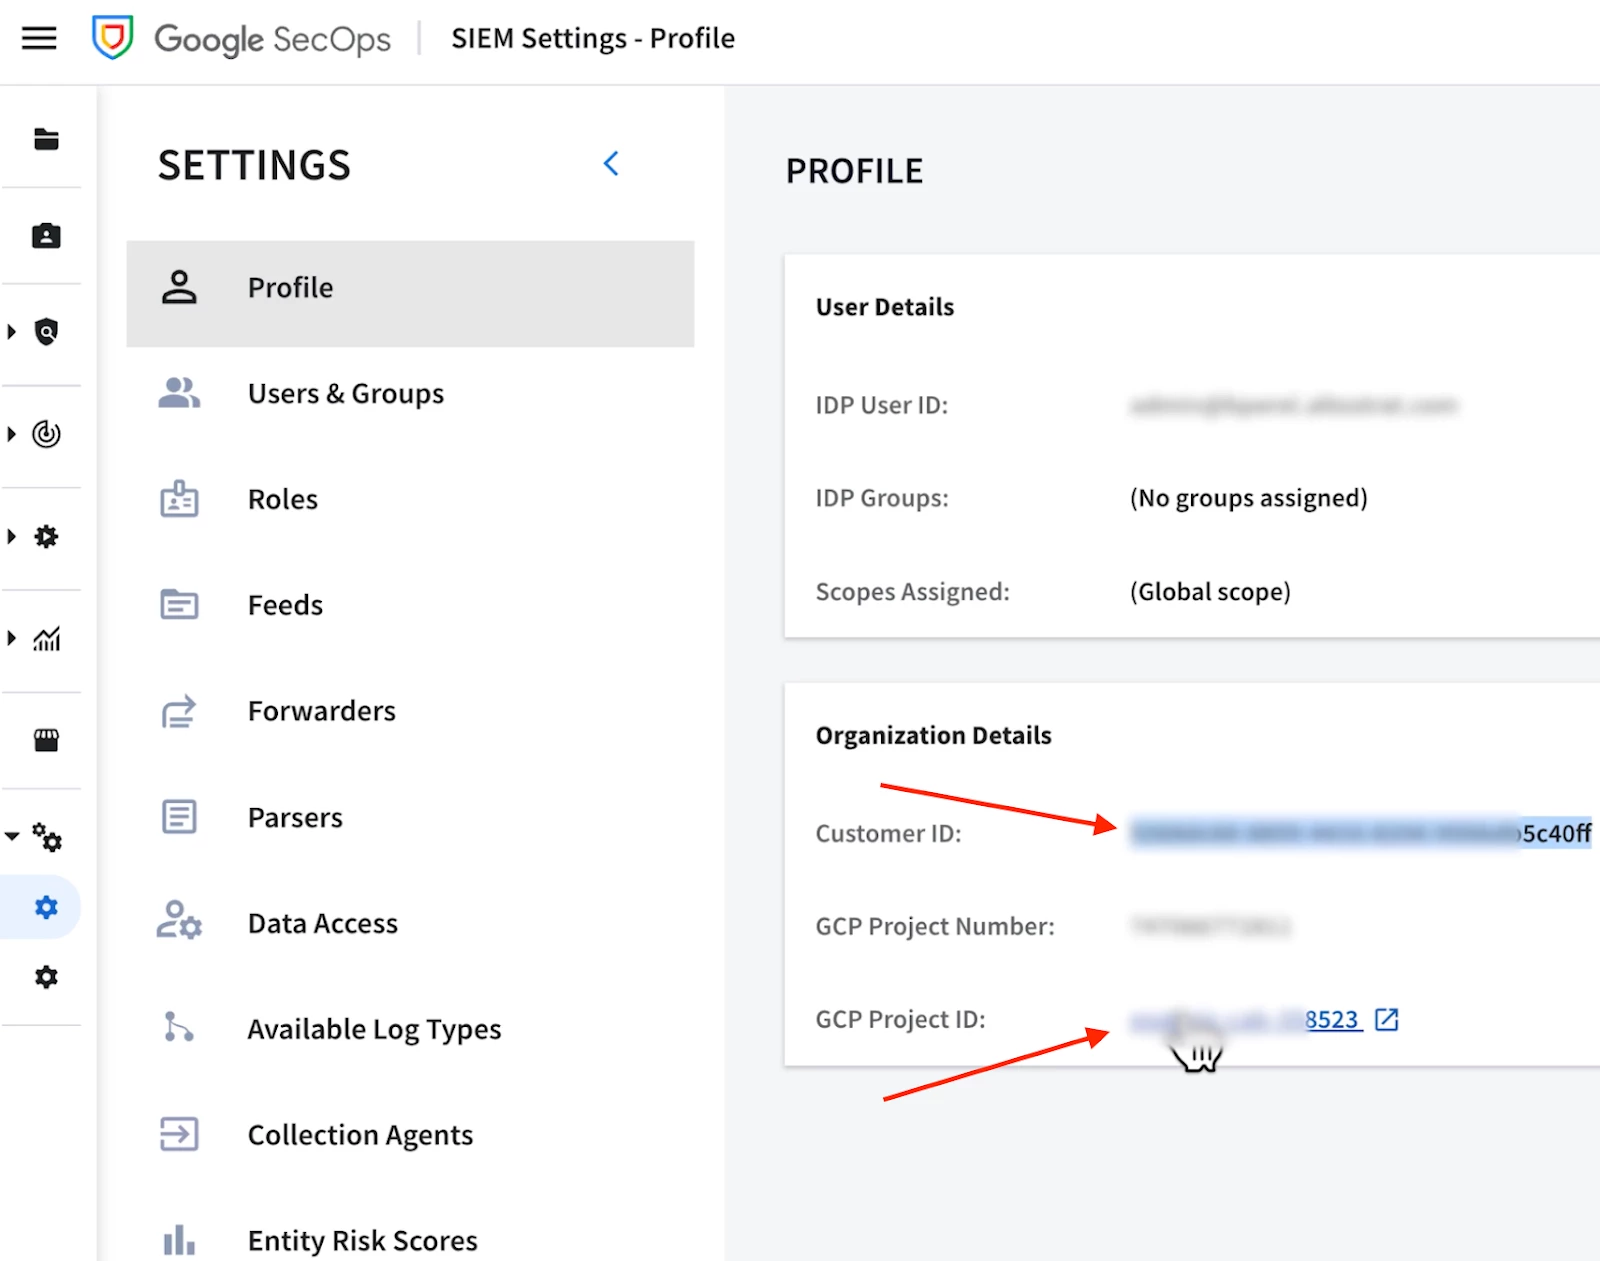Click the 'IDP User ID:' label

pos(882,405)
